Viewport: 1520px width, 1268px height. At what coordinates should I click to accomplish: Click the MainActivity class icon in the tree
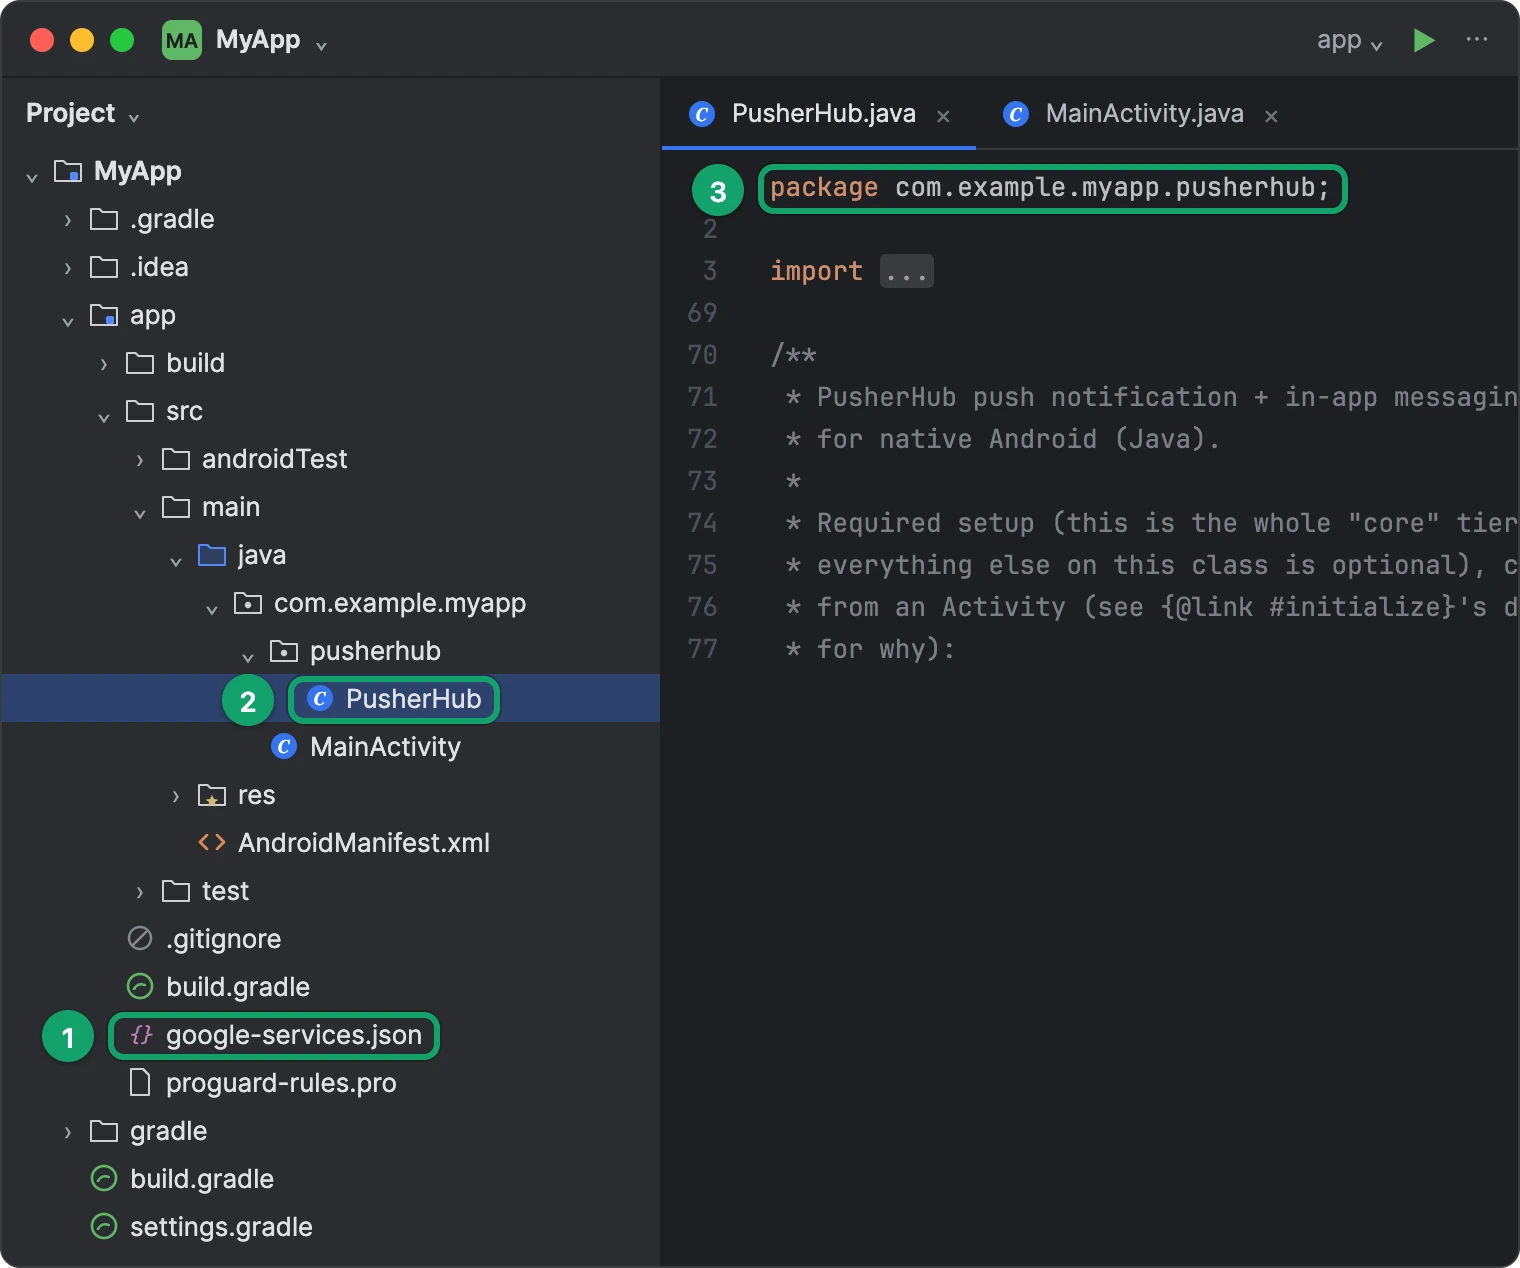(284, 746)
